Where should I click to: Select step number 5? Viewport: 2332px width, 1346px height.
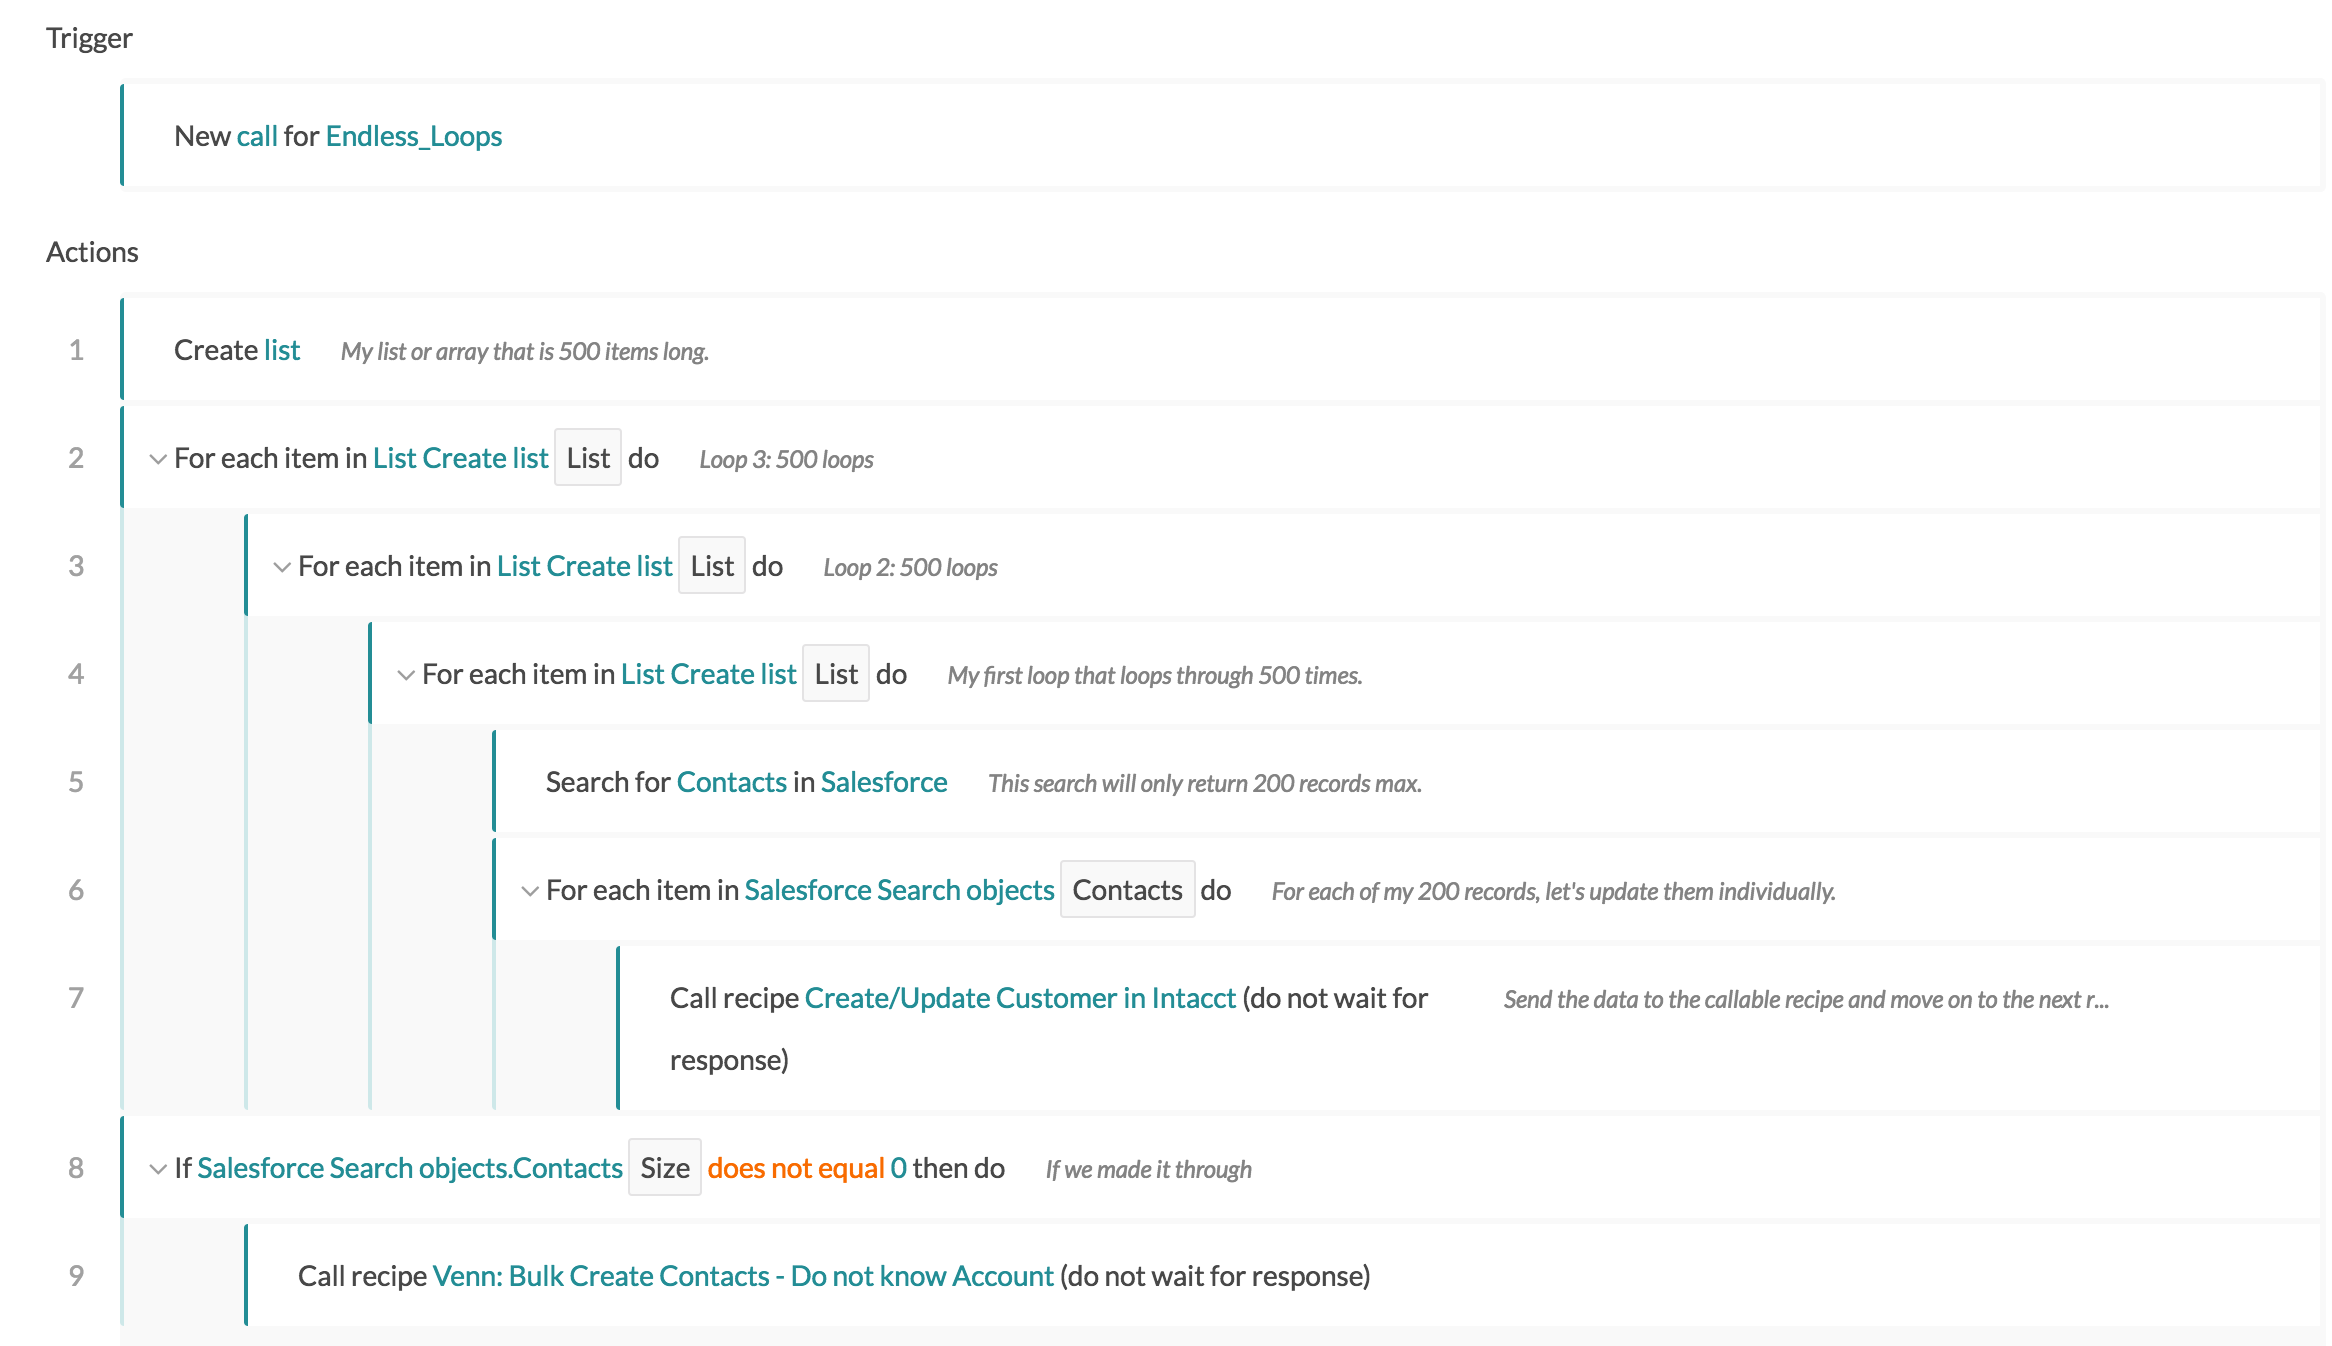(76, 782)
